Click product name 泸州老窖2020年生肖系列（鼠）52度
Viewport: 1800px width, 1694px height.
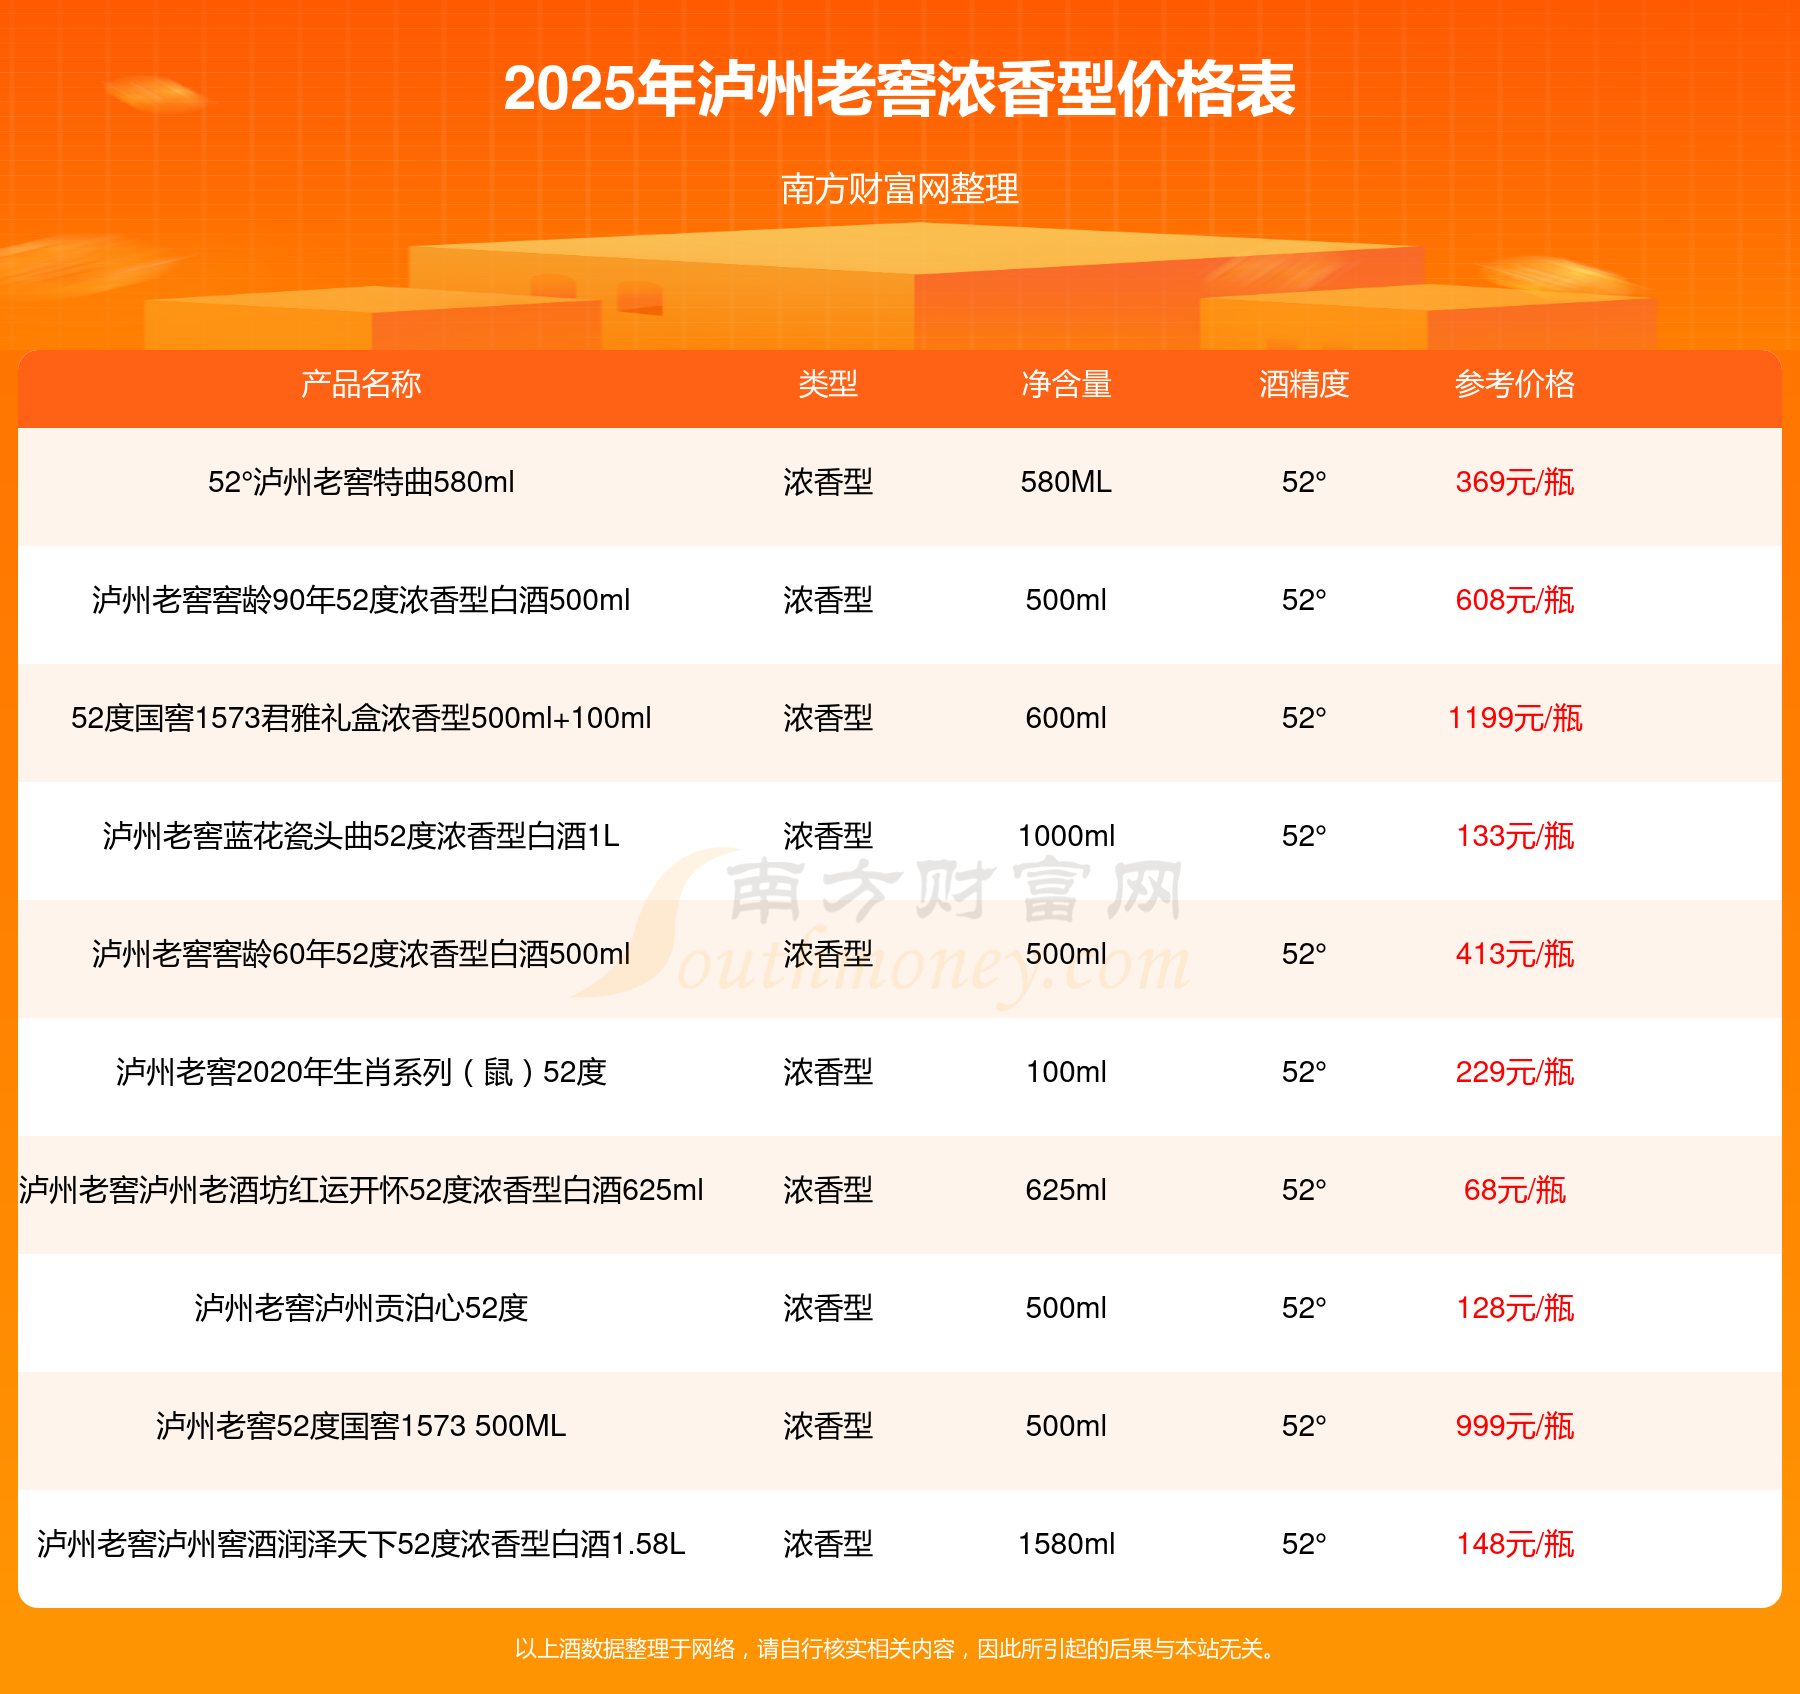[x=361, y=1072]
